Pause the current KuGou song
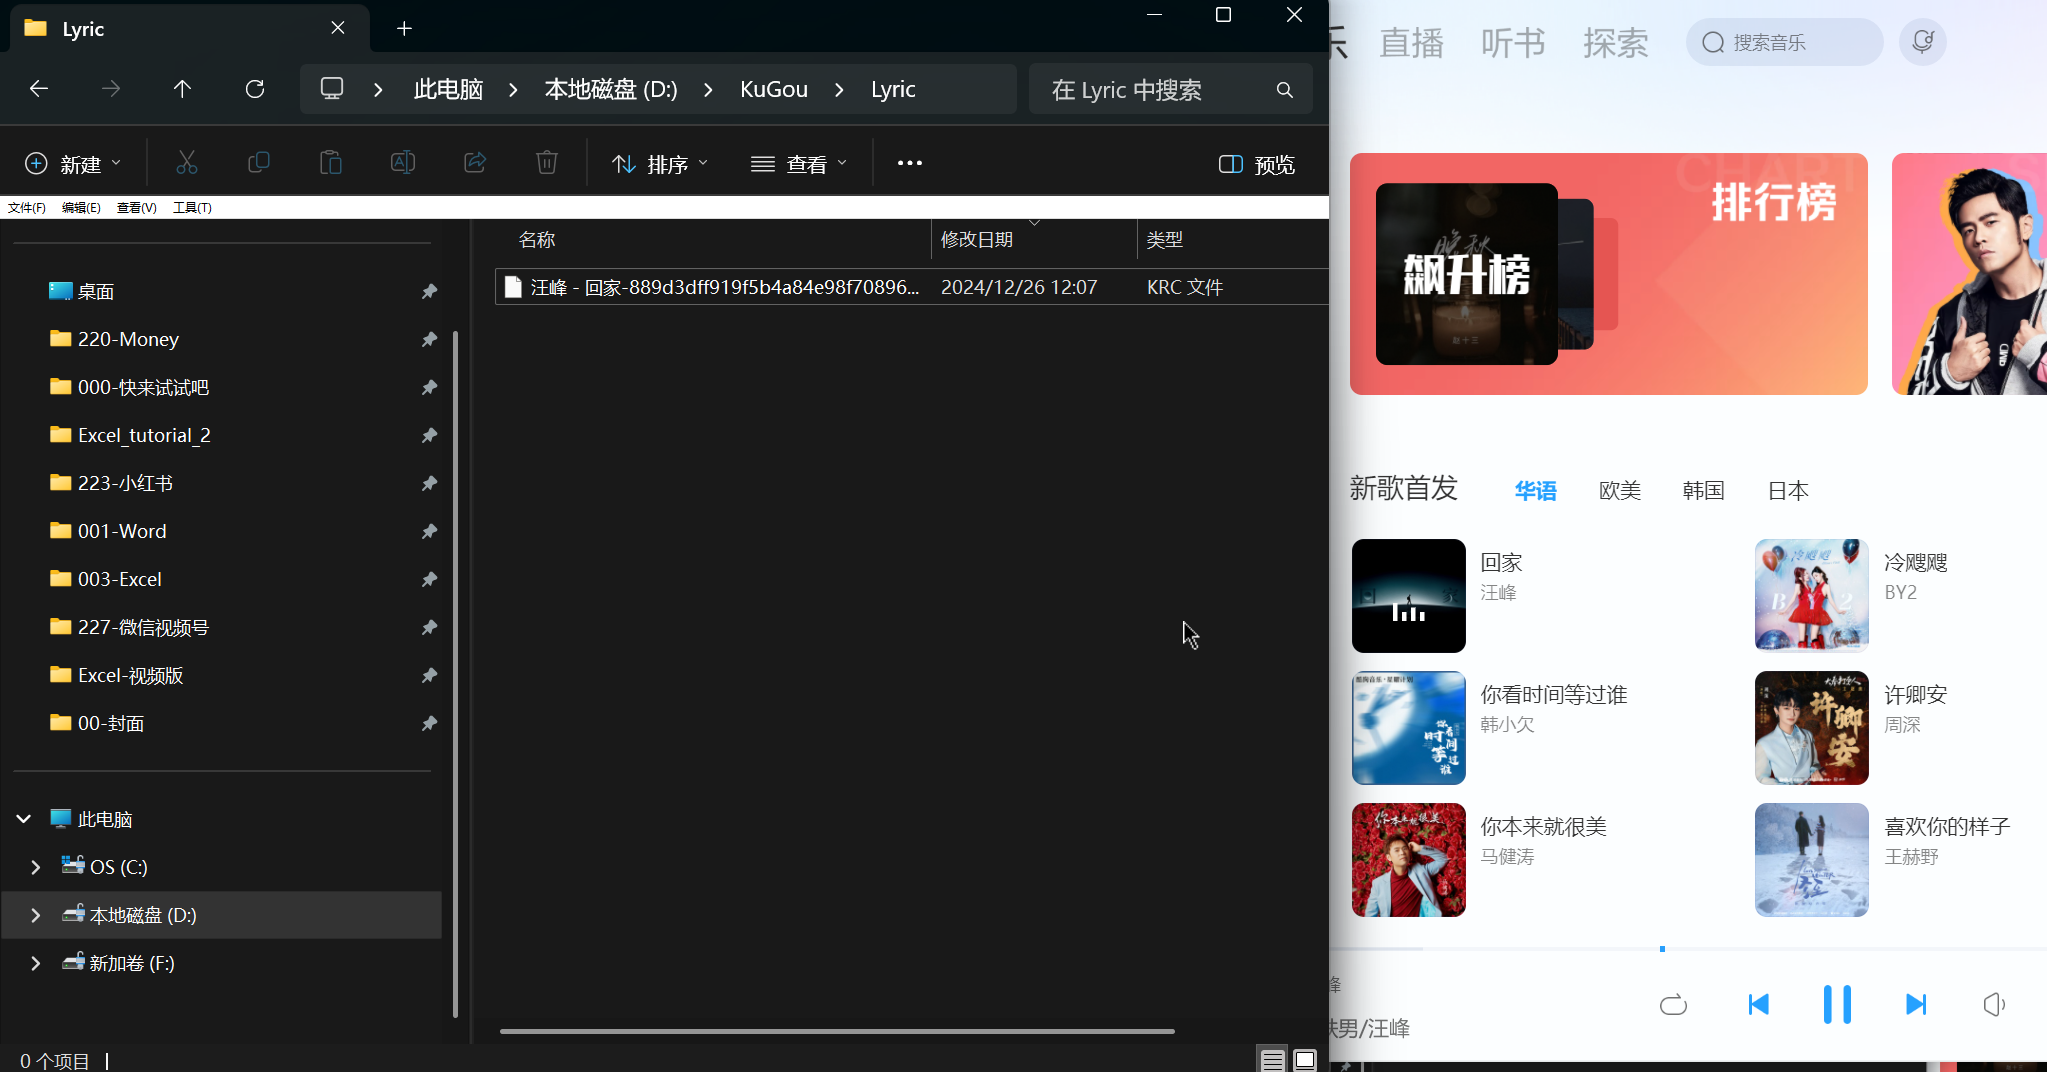This screenshot has width=2047, height=1072. pyautogui.click(x=1837, y=1004)
